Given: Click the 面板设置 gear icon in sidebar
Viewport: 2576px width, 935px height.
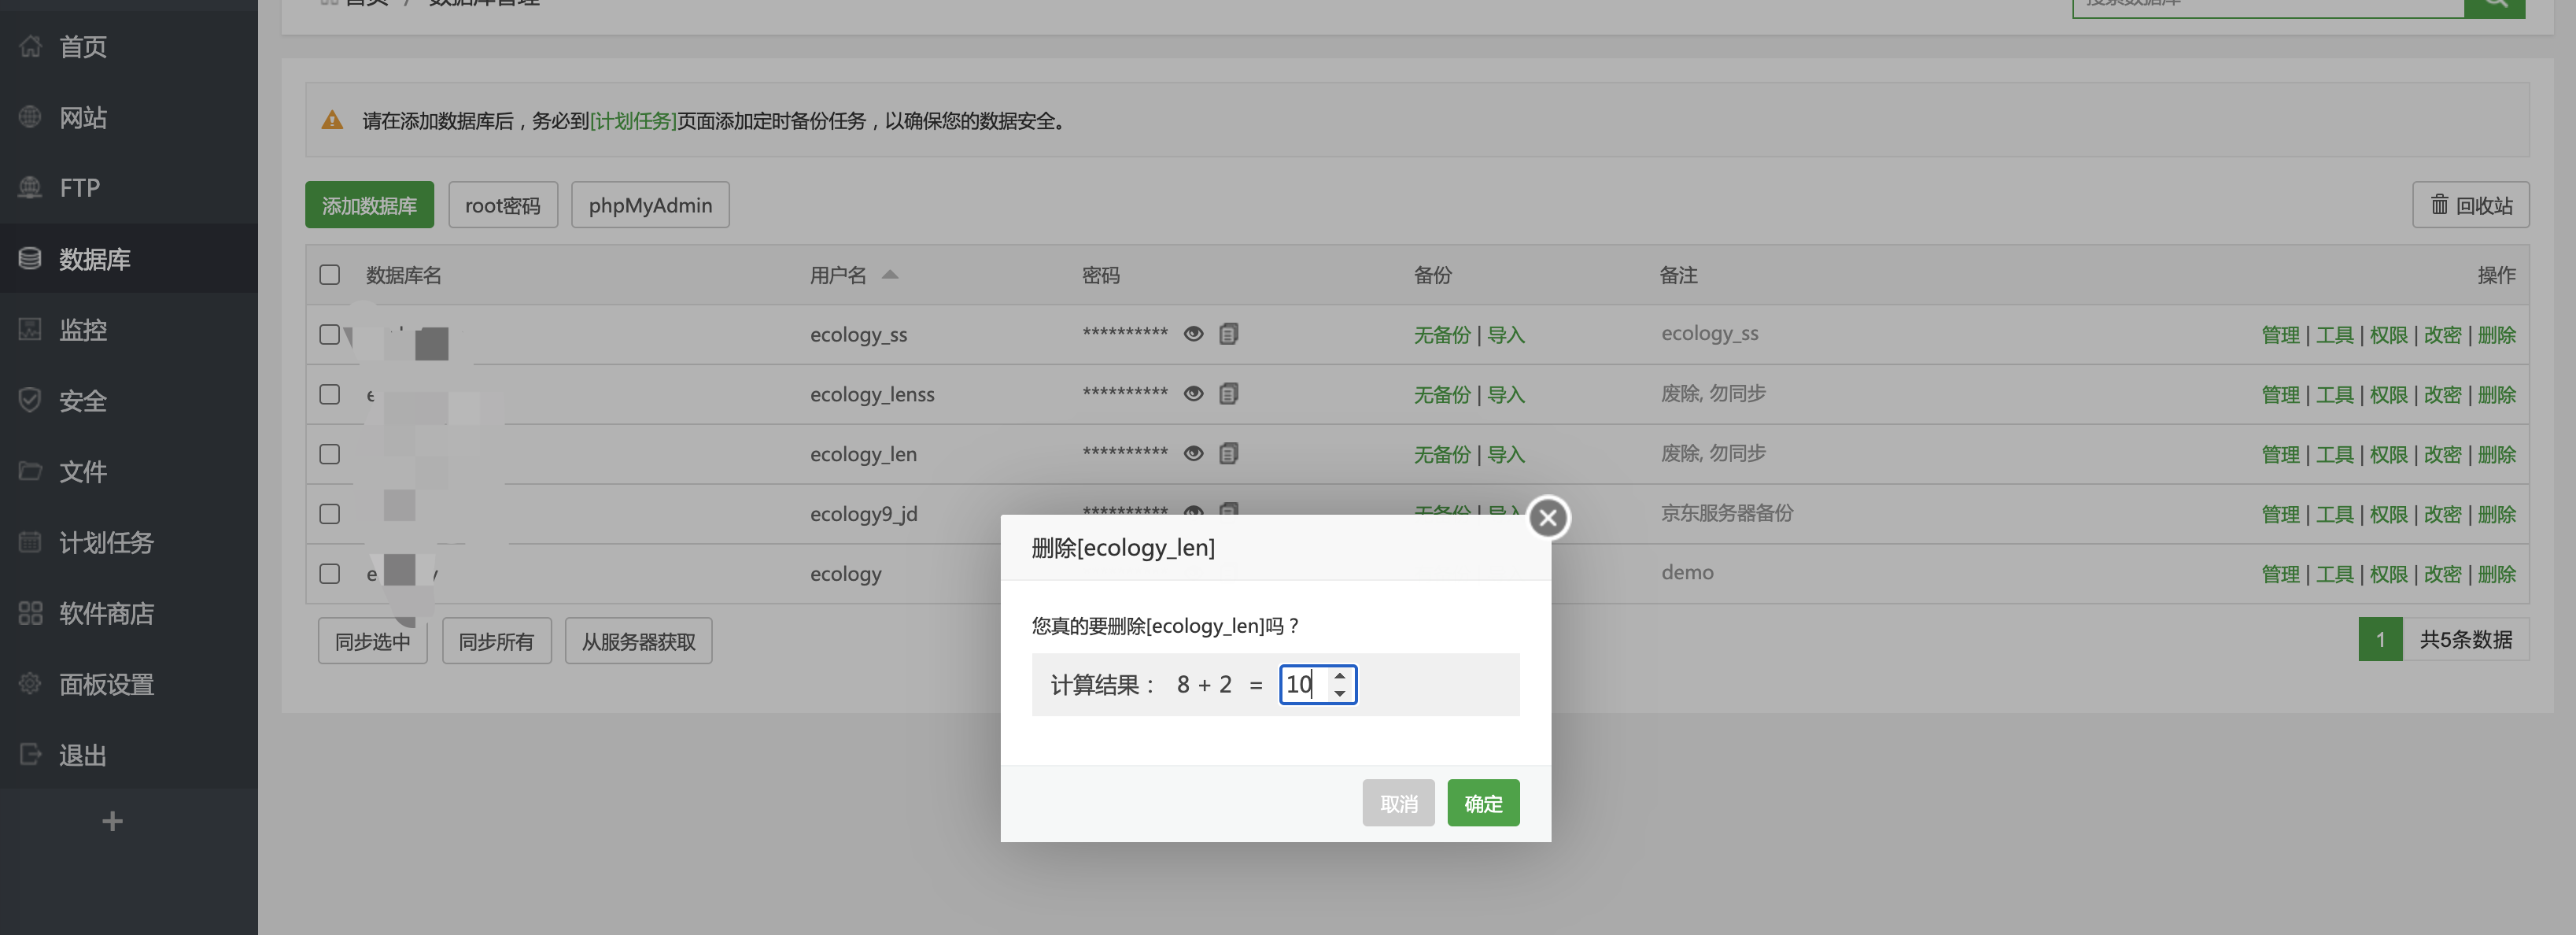Looking at the screenshot, I should (x=30, y=683).
